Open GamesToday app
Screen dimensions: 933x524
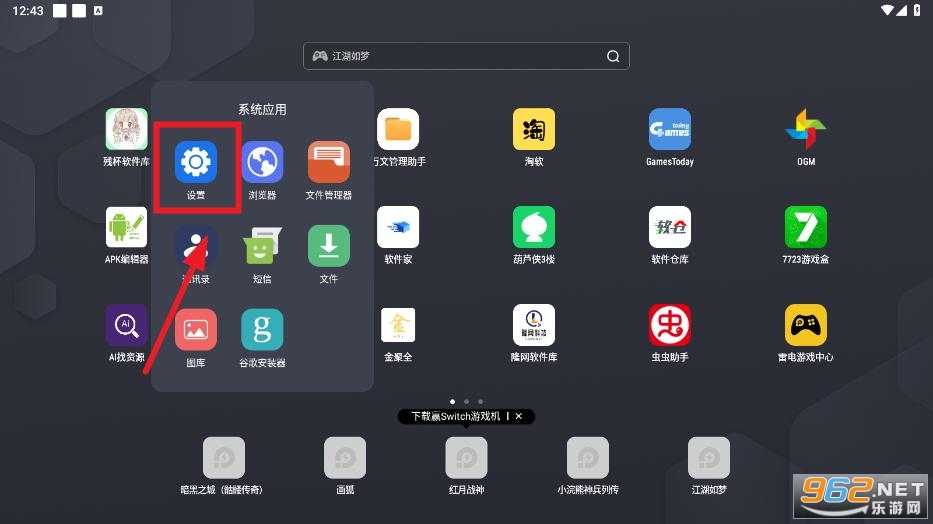coord(670,129)
